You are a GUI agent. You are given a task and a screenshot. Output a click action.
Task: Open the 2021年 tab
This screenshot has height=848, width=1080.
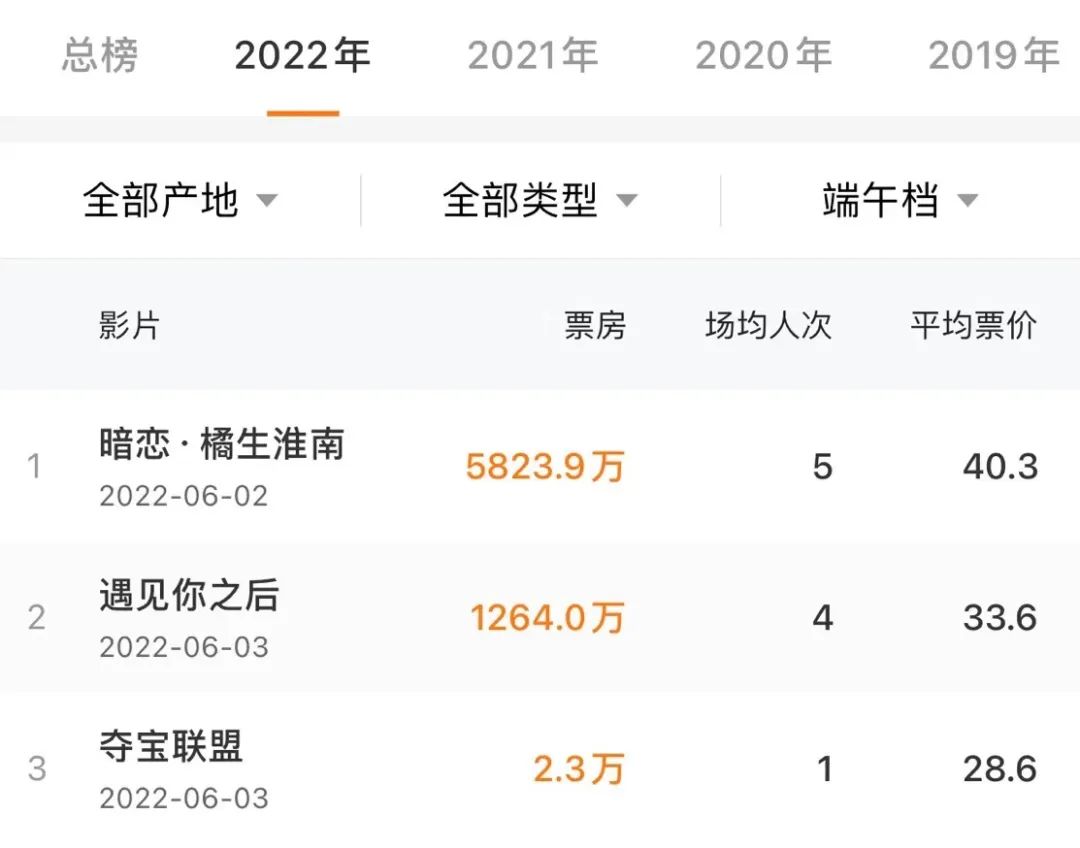coord(533,55)
